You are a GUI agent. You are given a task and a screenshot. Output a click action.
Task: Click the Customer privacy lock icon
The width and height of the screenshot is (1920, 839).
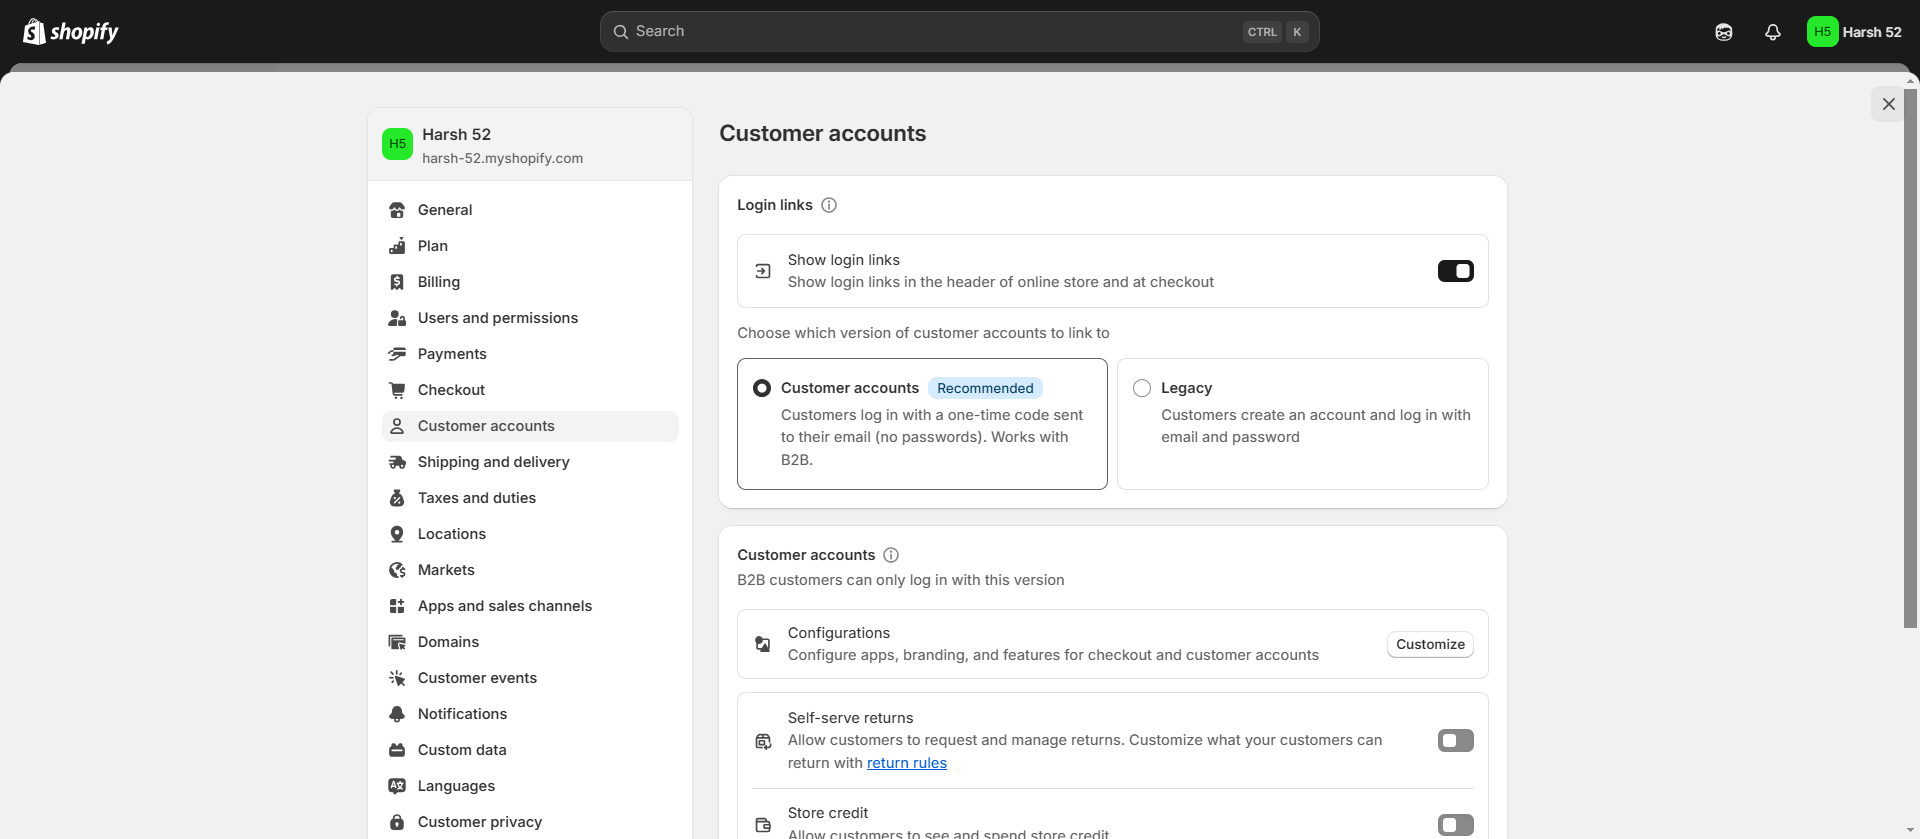[397, 822]
